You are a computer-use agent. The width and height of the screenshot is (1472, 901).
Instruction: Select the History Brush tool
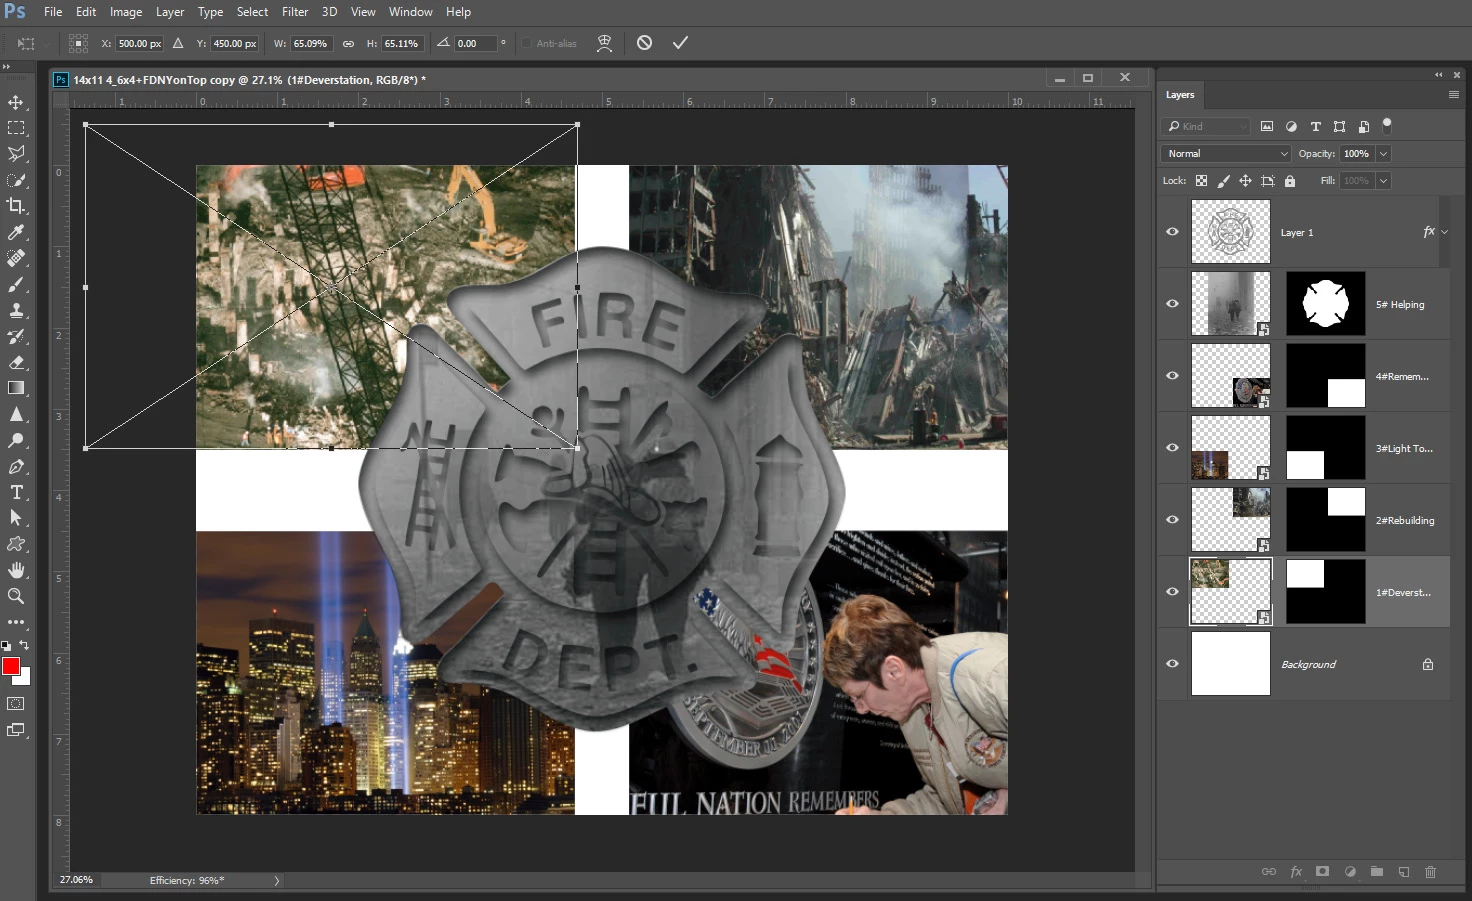tap(16, 336)
